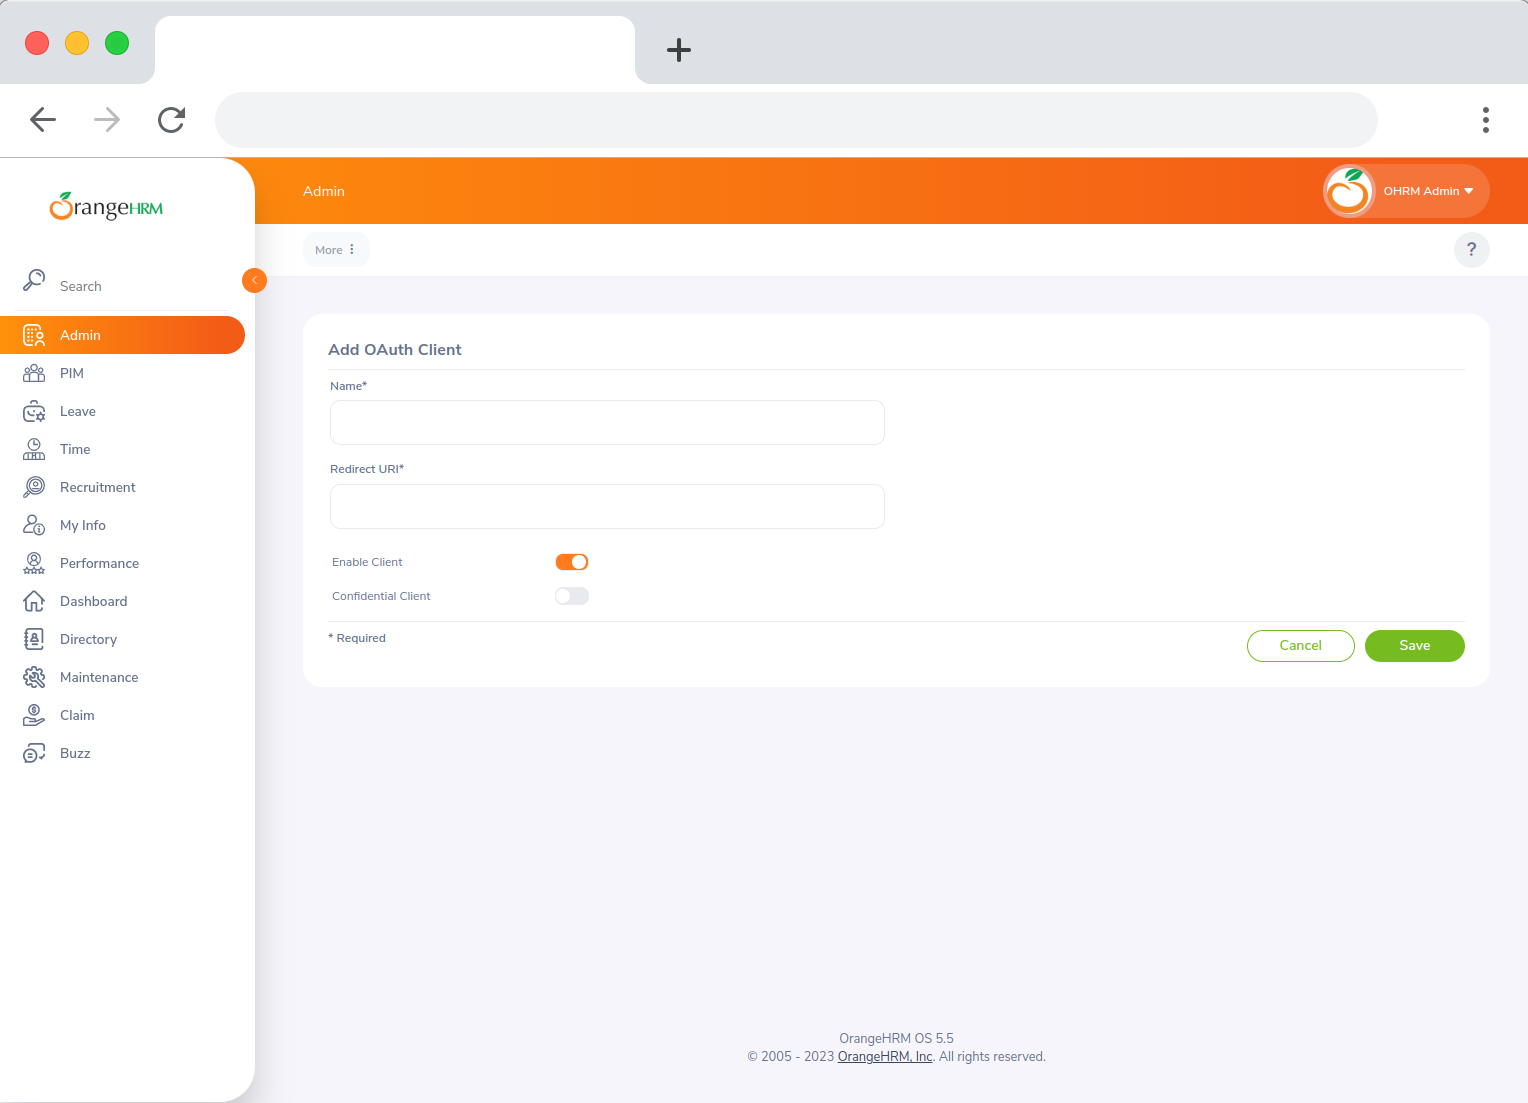Click the Performance module icon
Screen dimensions: 1528x1103
33,563
